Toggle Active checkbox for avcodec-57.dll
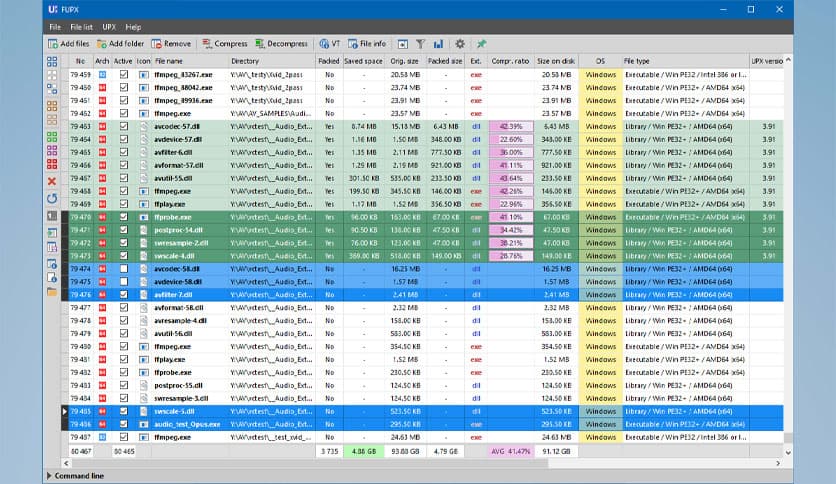 (x=124, y=126)
